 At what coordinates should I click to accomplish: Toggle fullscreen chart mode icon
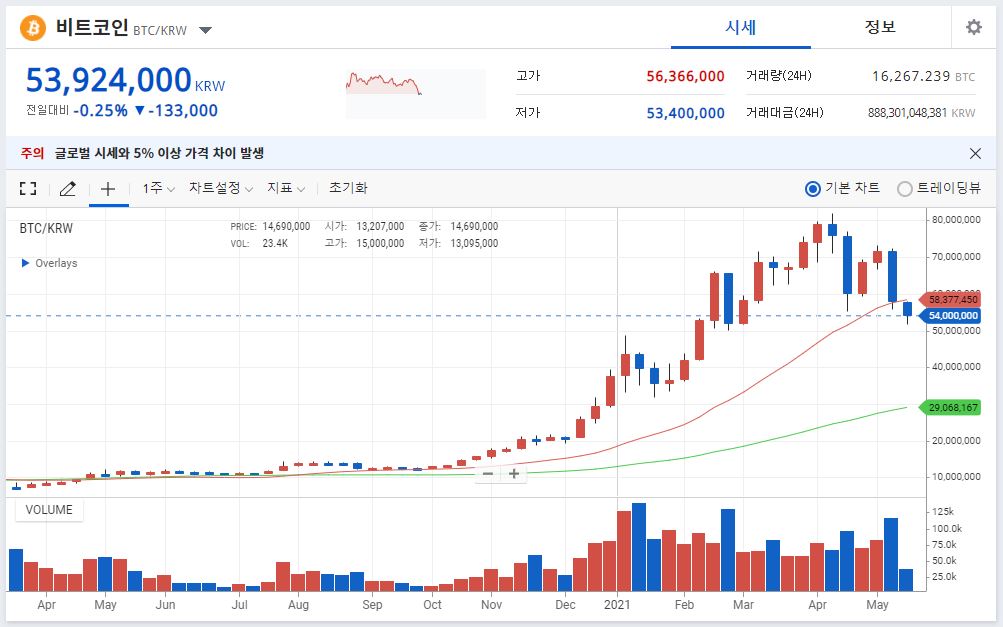(28, 188)
